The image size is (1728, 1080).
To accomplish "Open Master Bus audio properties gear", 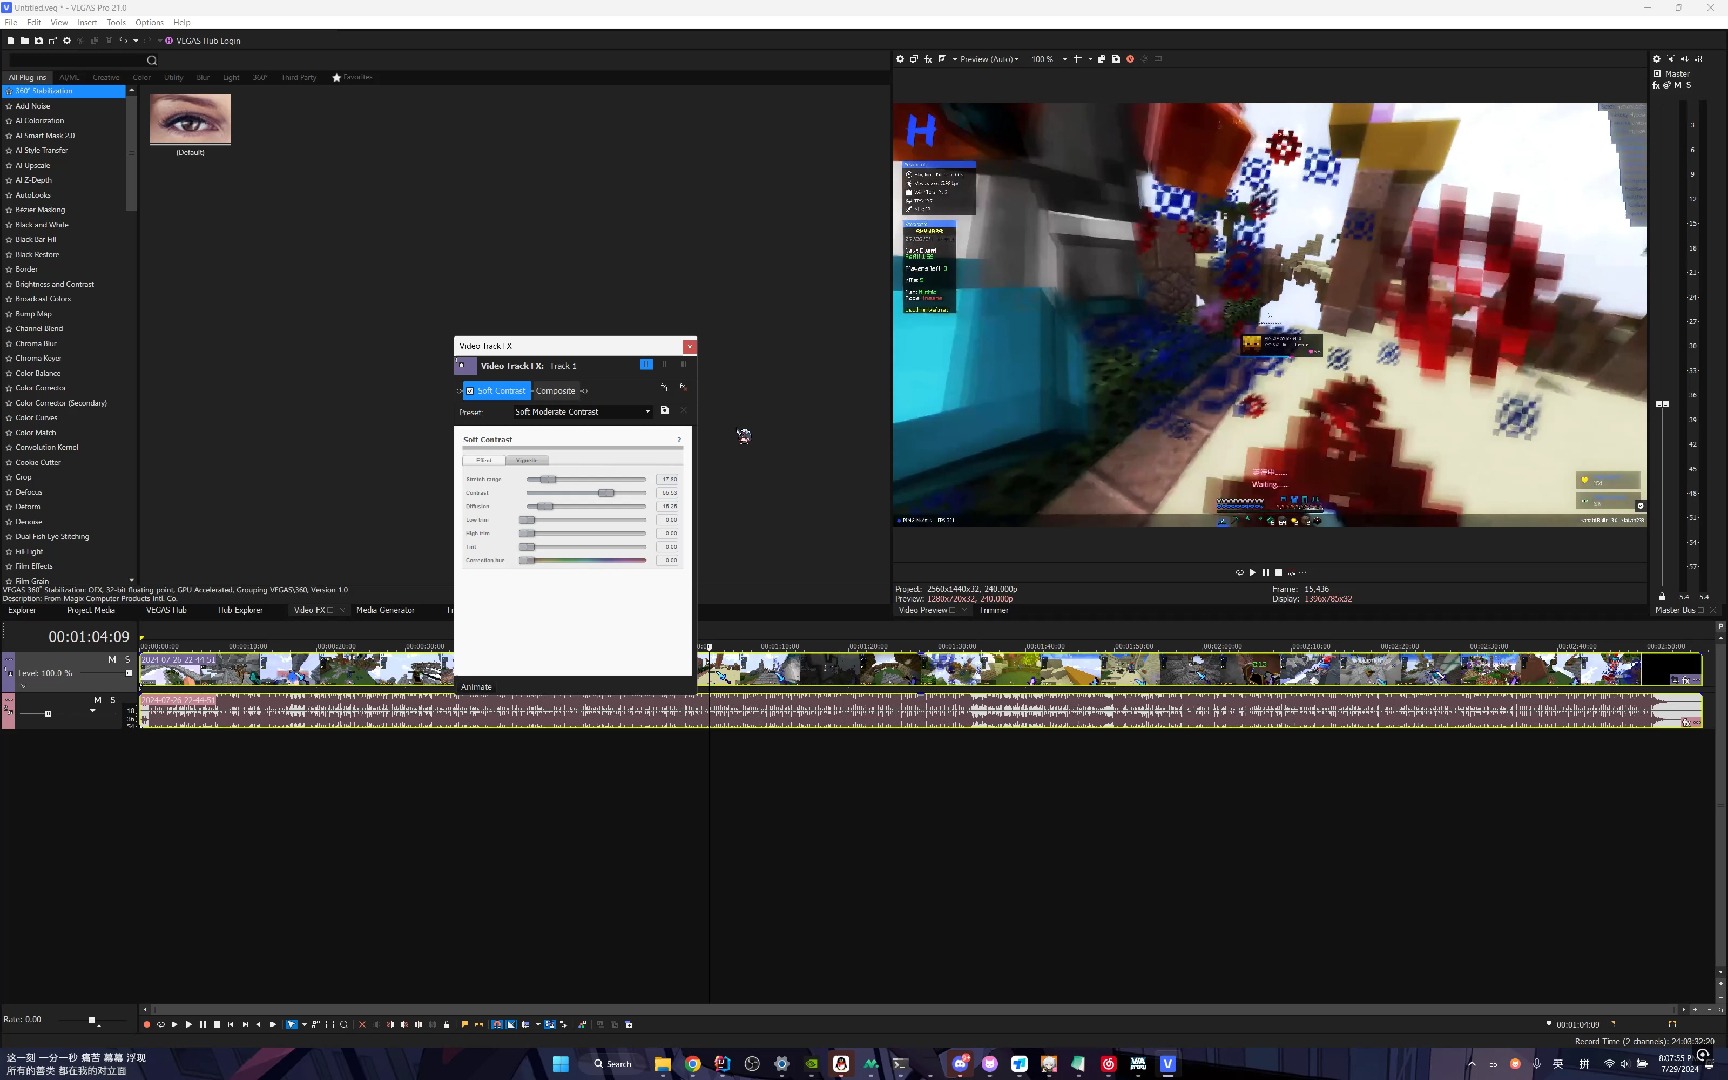I will coord(1657,59).
